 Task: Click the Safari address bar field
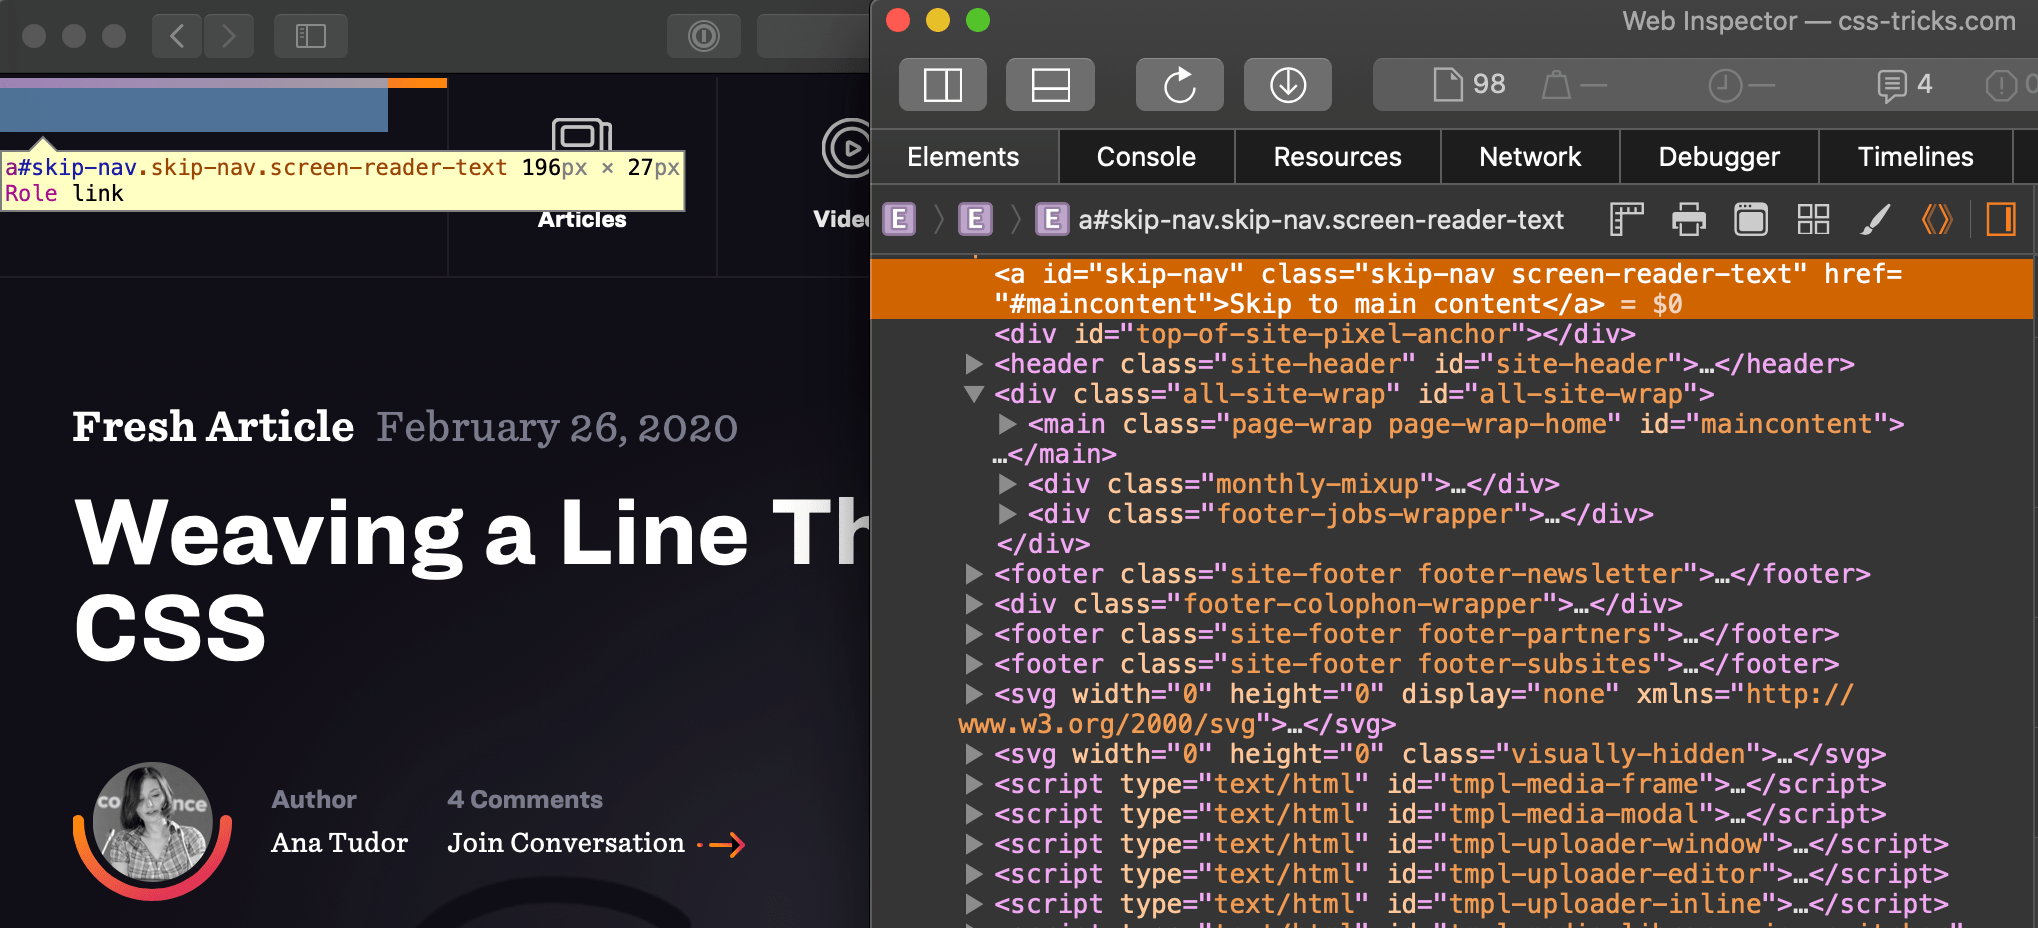[x=812, y=37]
